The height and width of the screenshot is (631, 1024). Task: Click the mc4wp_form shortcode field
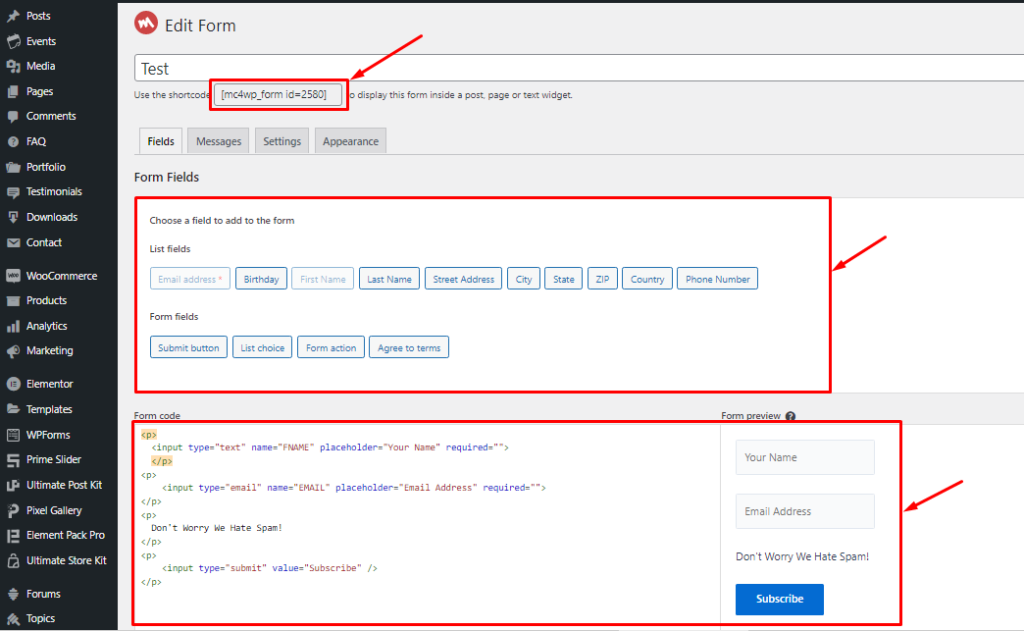tap(278, 95)
